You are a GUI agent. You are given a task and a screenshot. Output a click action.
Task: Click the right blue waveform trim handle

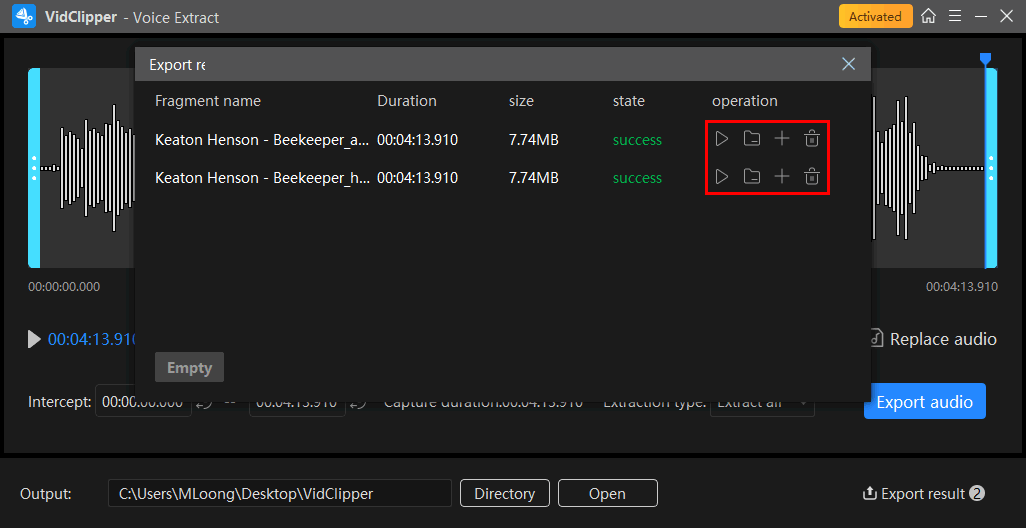tap(991, 168)
